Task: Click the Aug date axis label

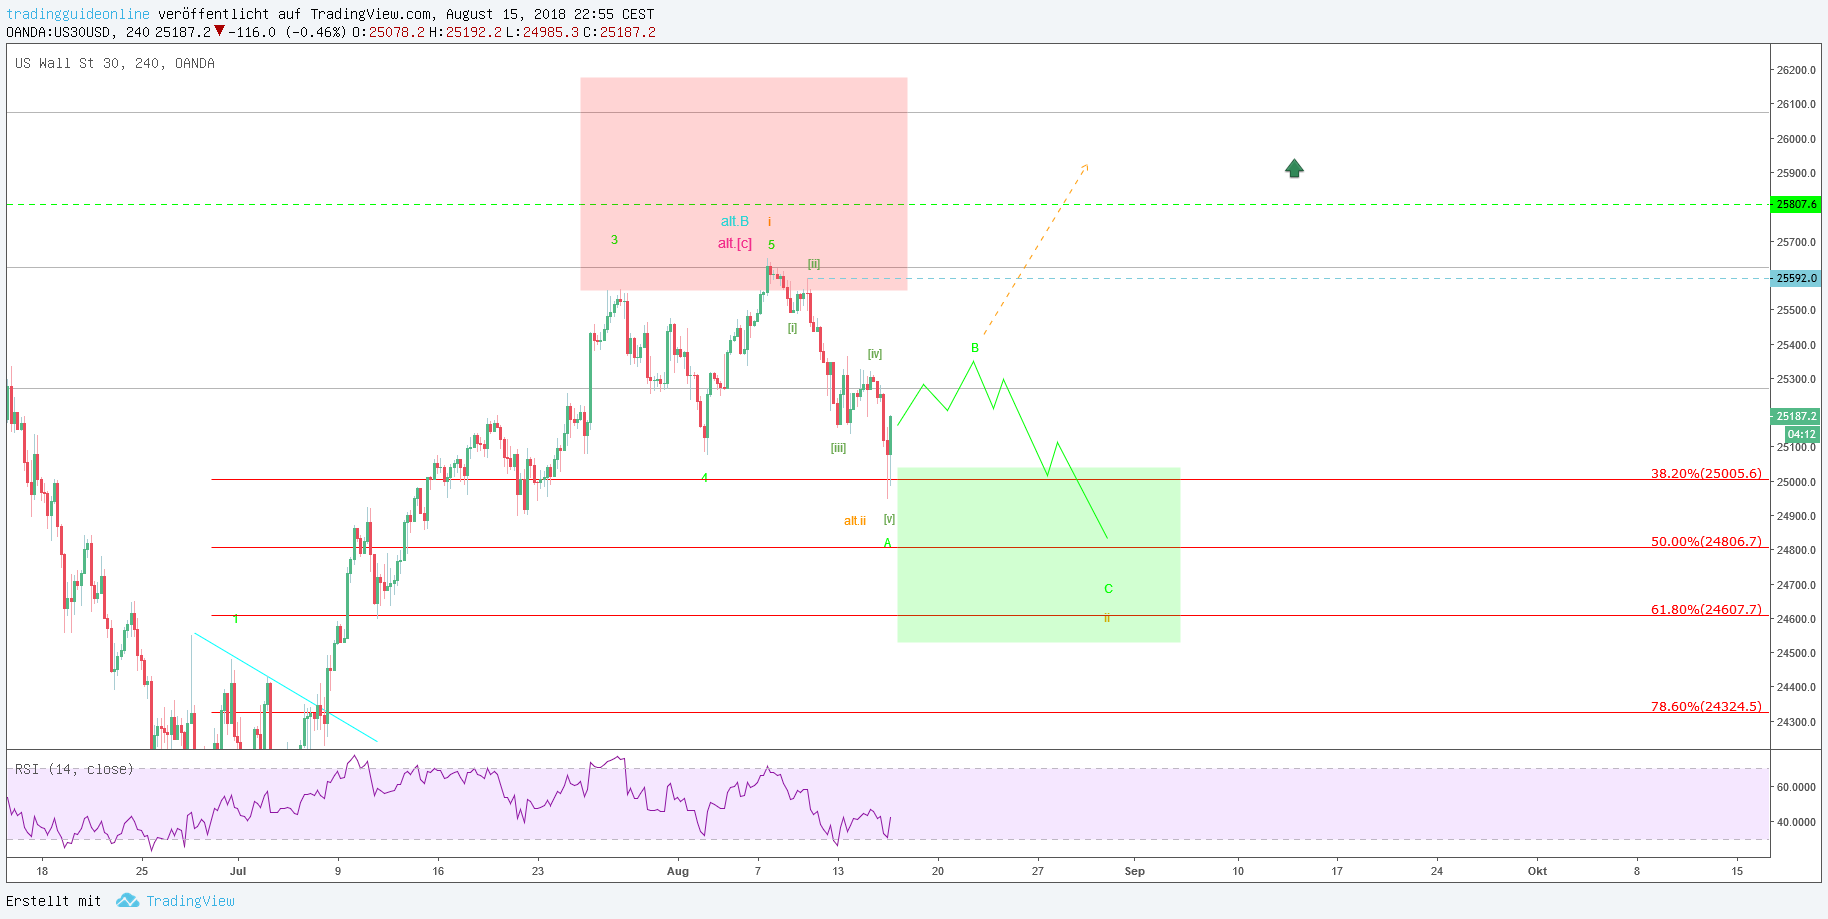Action: (x=678, y=871)
